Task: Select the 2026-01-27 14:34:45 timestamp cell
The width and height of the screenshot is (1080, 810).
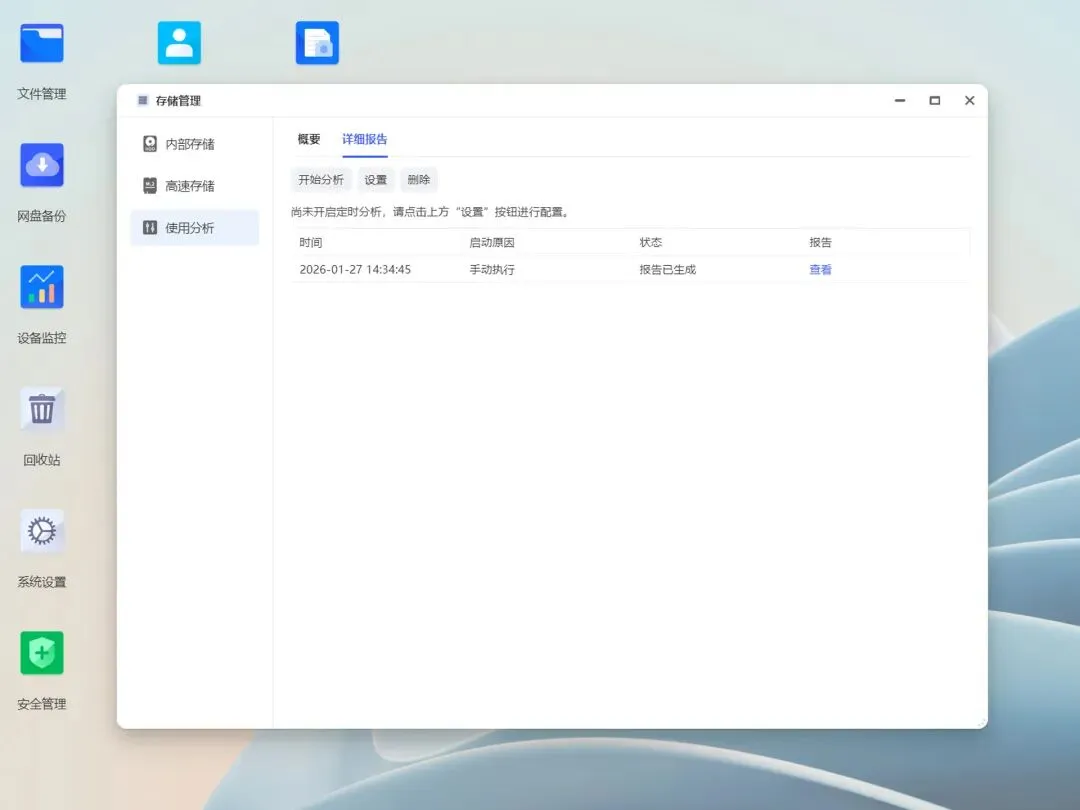Action: click(x=355, y=269)
